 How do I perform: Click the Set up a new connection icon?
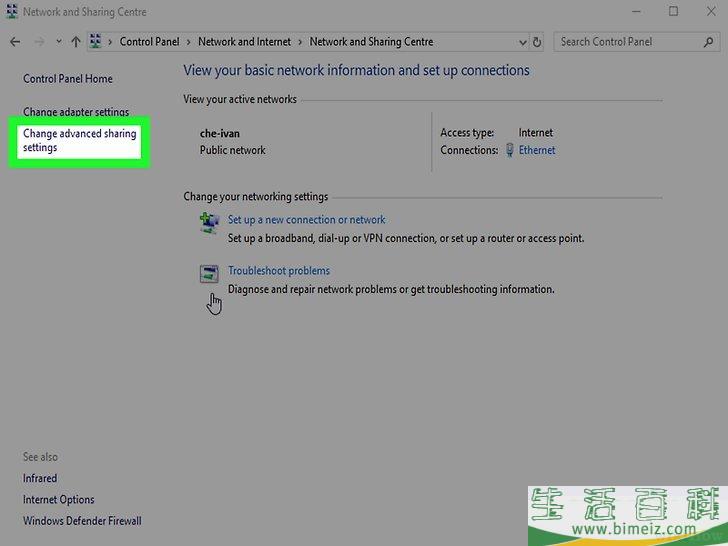click(210, 223)
